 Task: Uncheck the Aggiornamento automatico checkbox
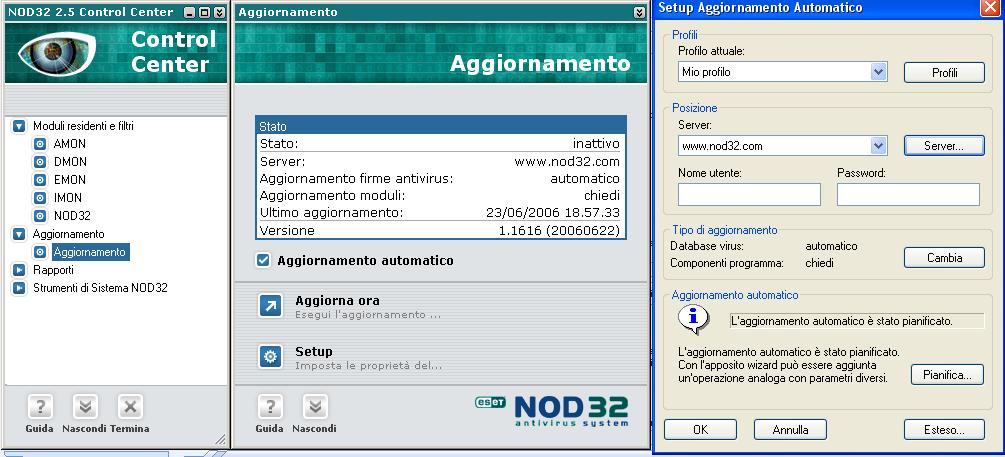pyautogui.click(x=263, y=260)
